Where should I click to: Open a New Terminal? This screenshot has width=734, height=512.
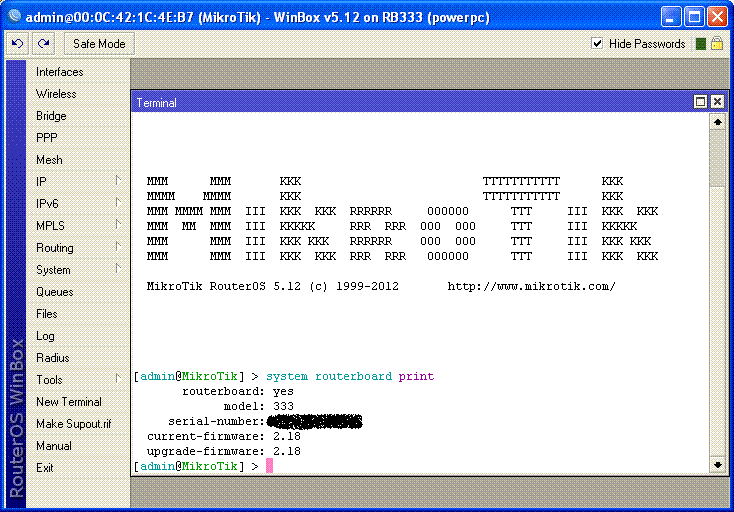[69, 402]
